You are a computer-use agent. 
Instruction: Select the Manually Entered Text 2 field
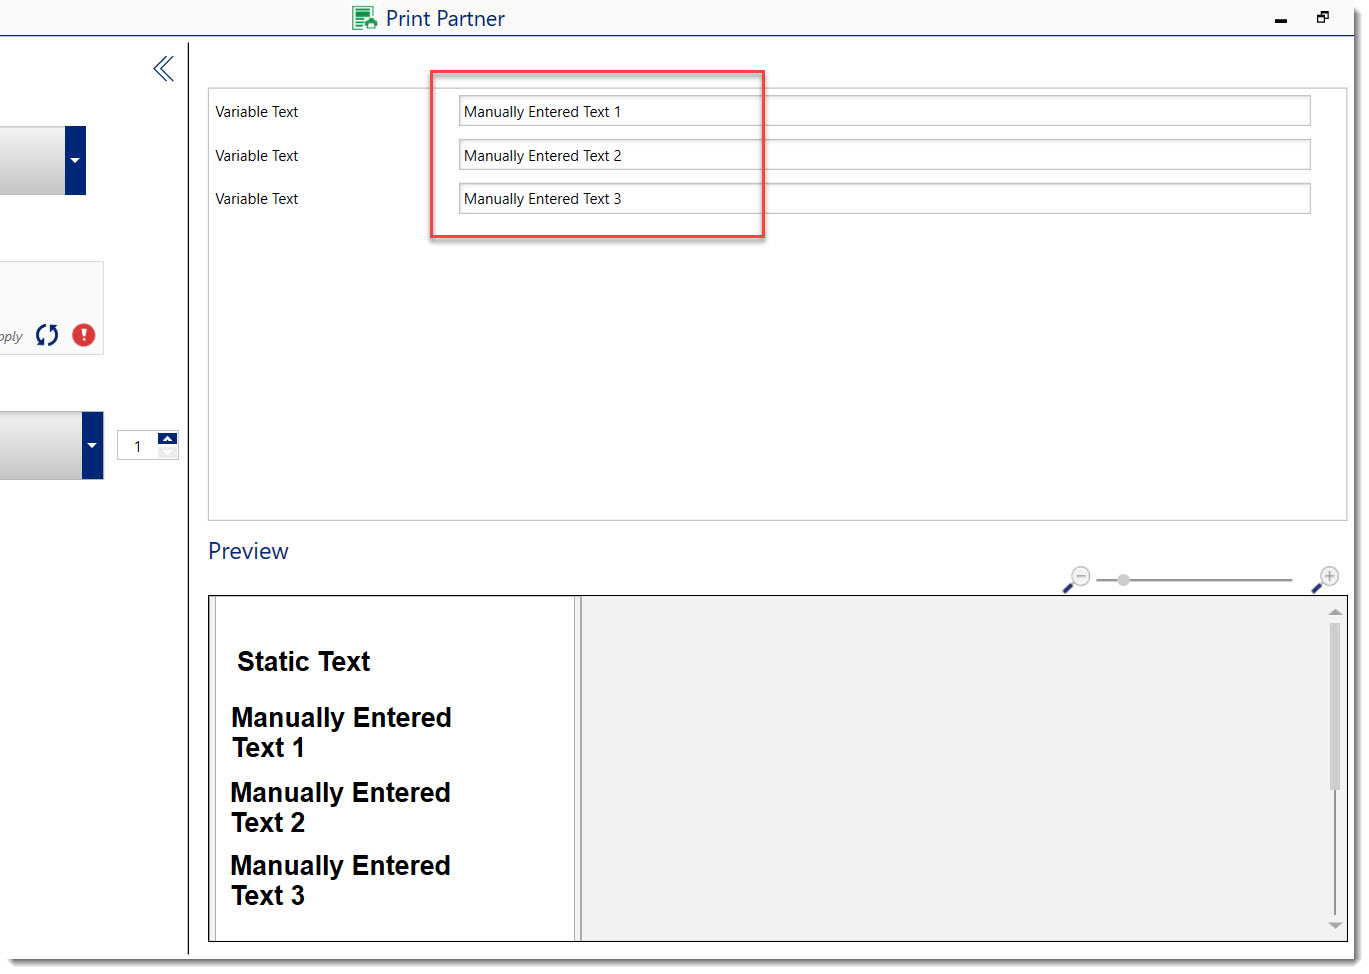(x=884, y=155)
